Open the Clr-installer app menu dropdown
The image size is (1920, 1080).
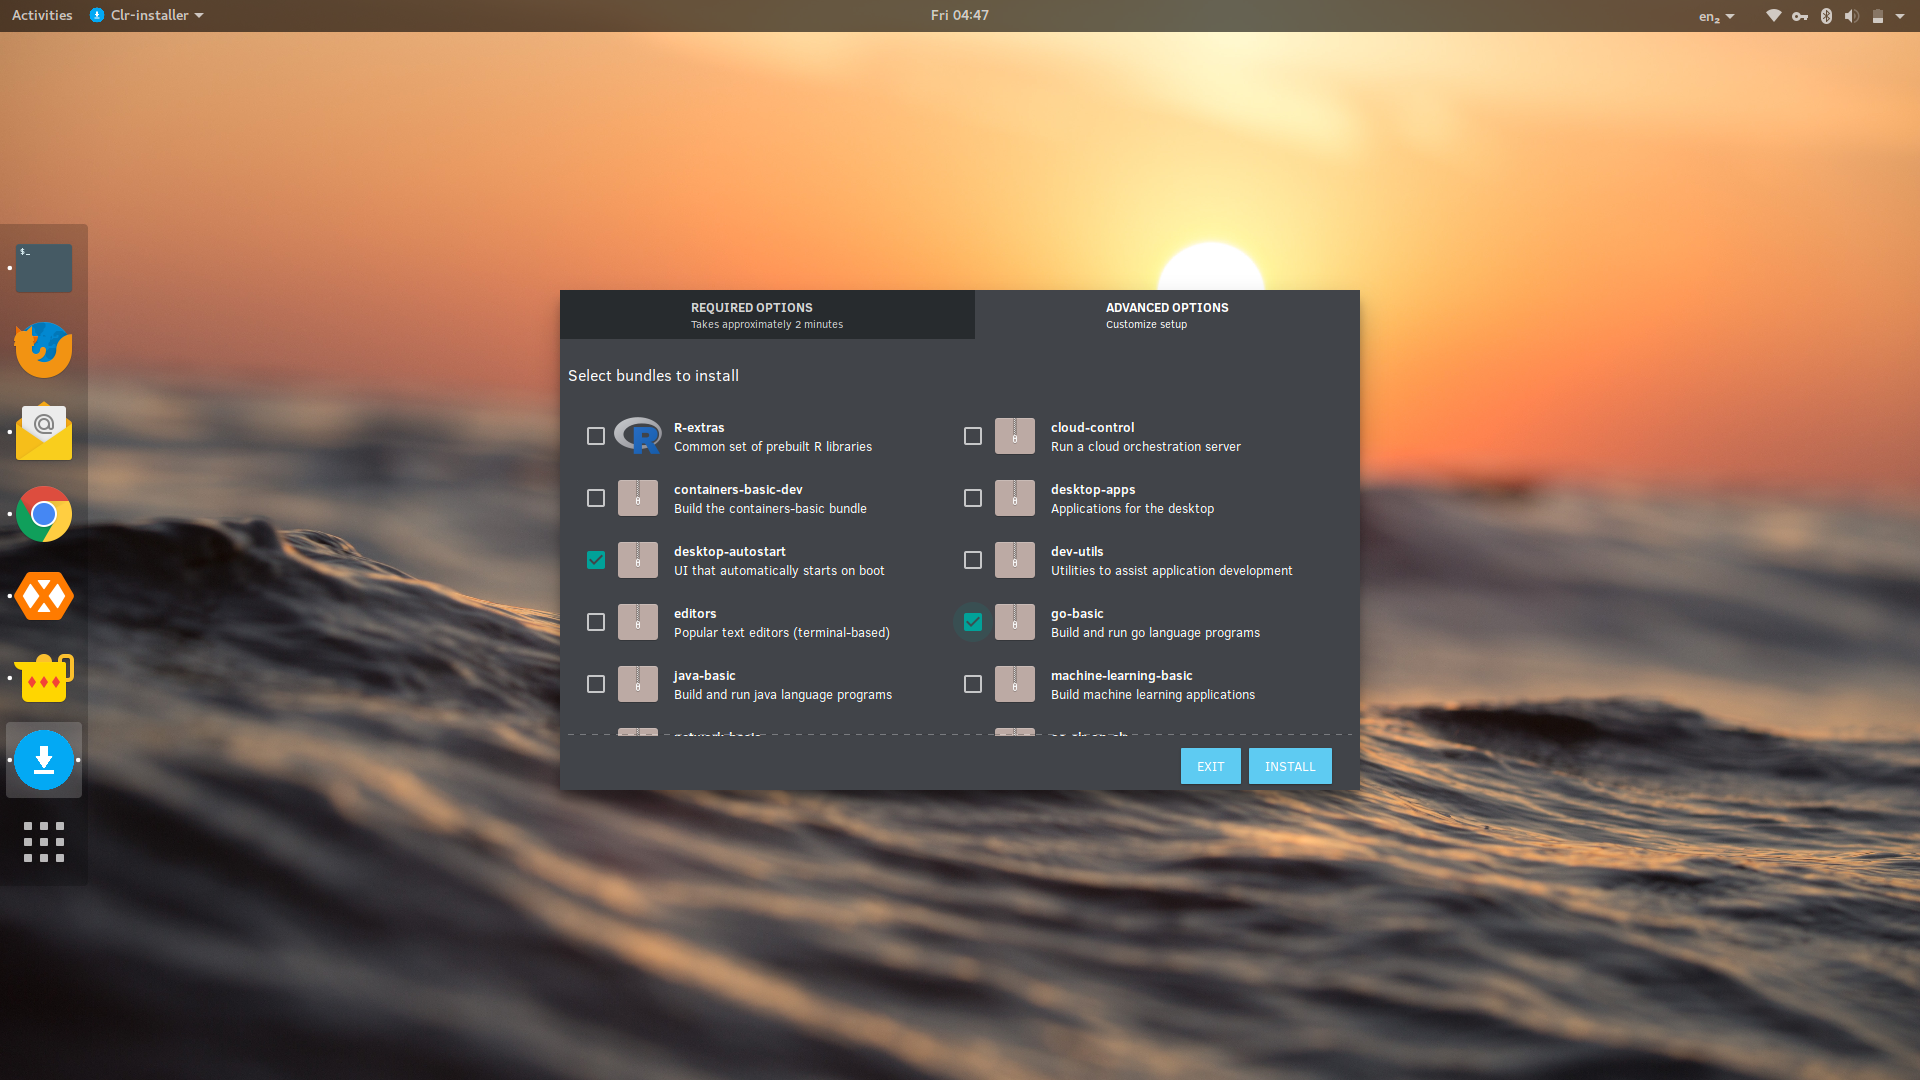pos(147,15)
